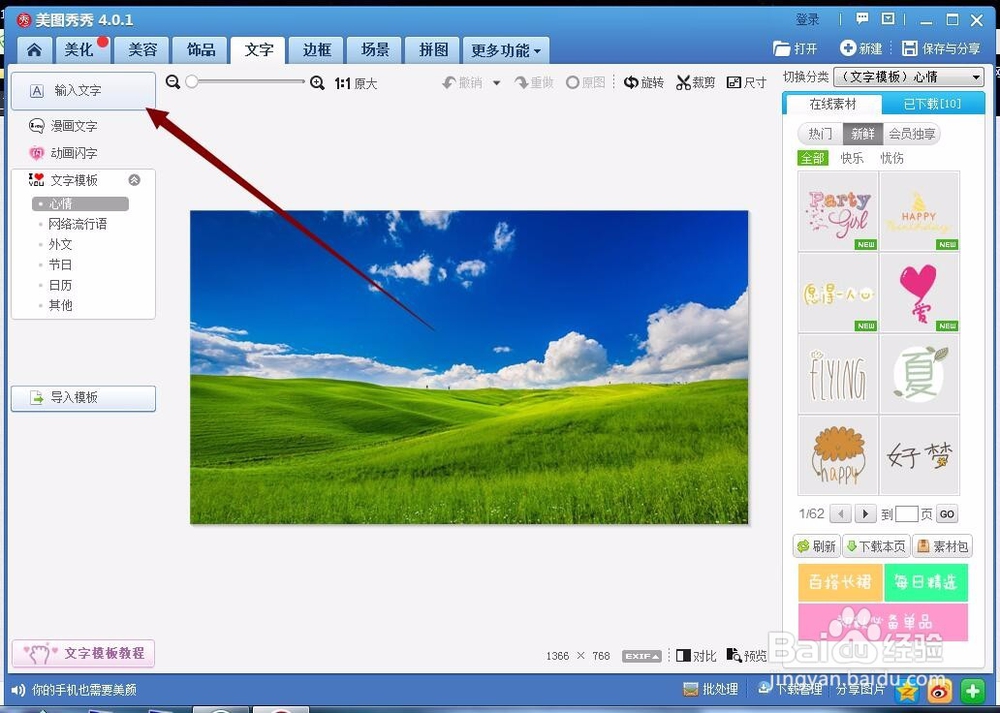Click the 原图 original image button
Image resolution: width=1000 pixels, height=713 pixels.
[x=585, y=82]
